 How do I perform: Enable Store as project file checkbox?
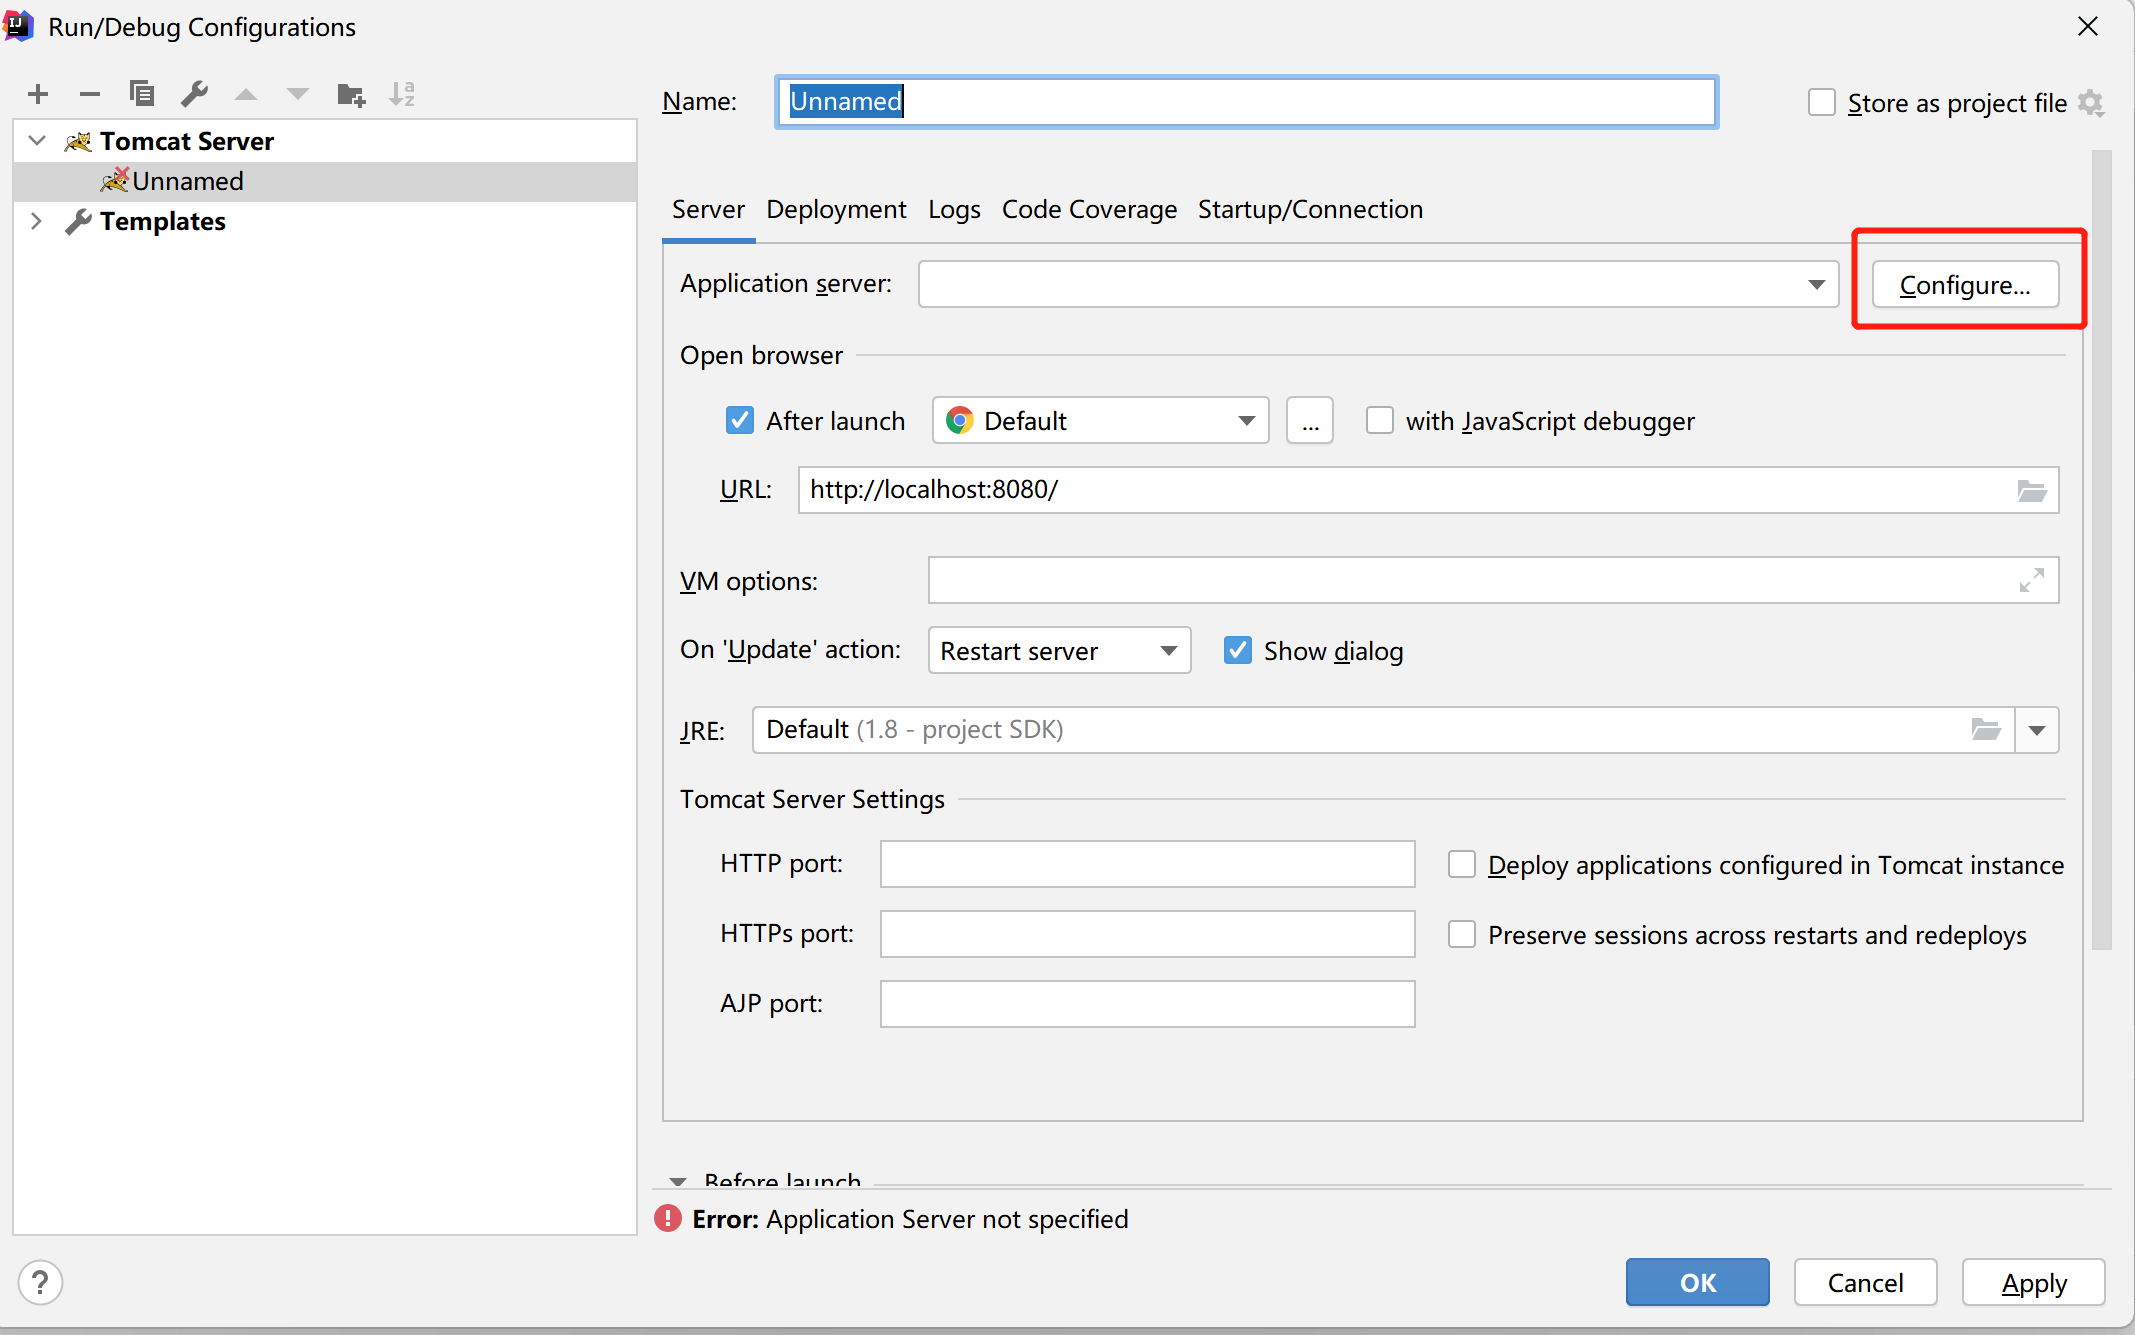(1822, 103)
